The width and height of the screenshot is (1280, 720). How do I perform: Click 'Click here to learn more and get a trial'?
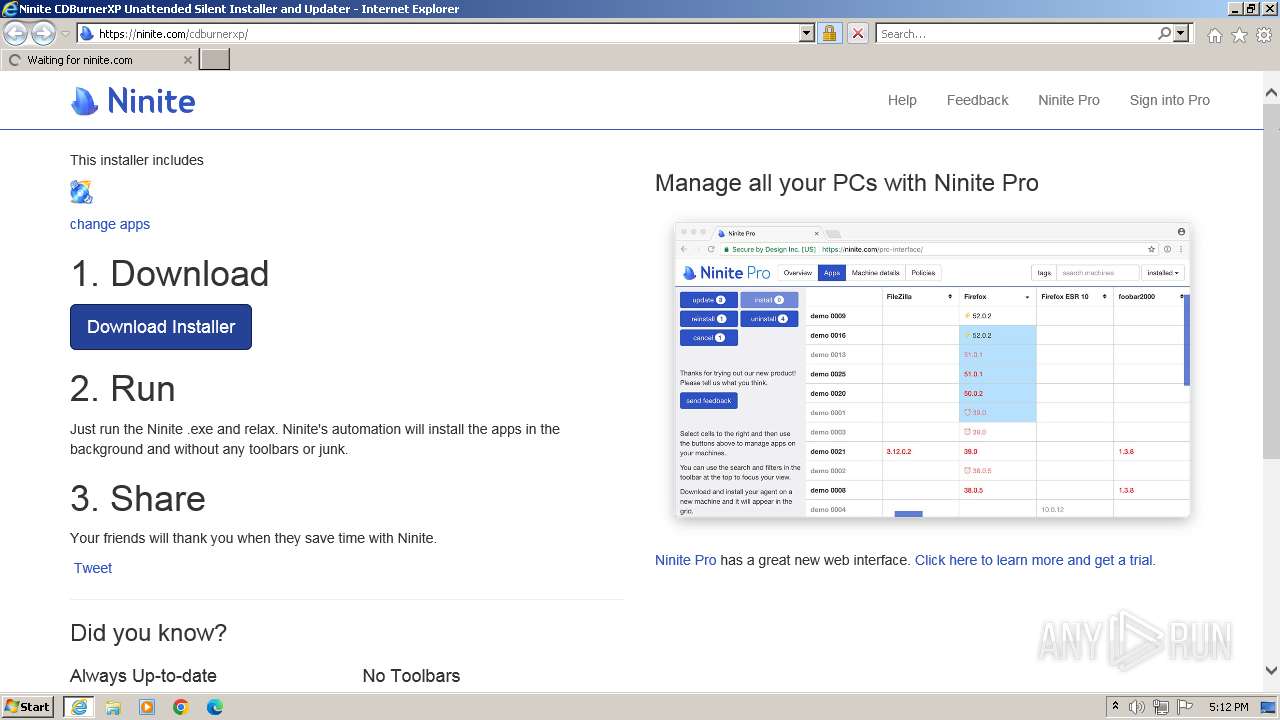coord(1035,560)
